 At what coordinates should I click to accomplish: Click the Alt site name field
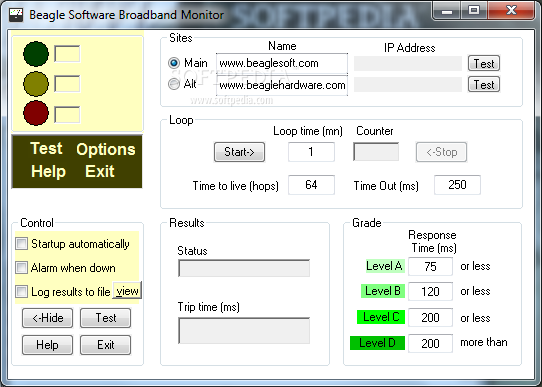tap(282, 85)
